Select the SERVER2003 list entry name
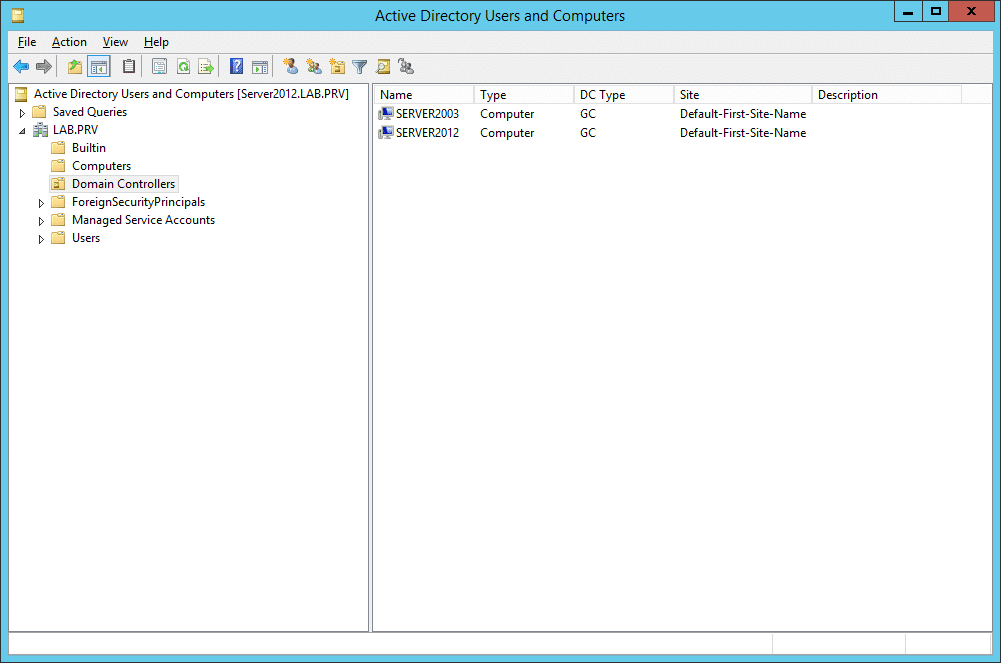The width and height of the screenshot is (1001, 663). 427,114
